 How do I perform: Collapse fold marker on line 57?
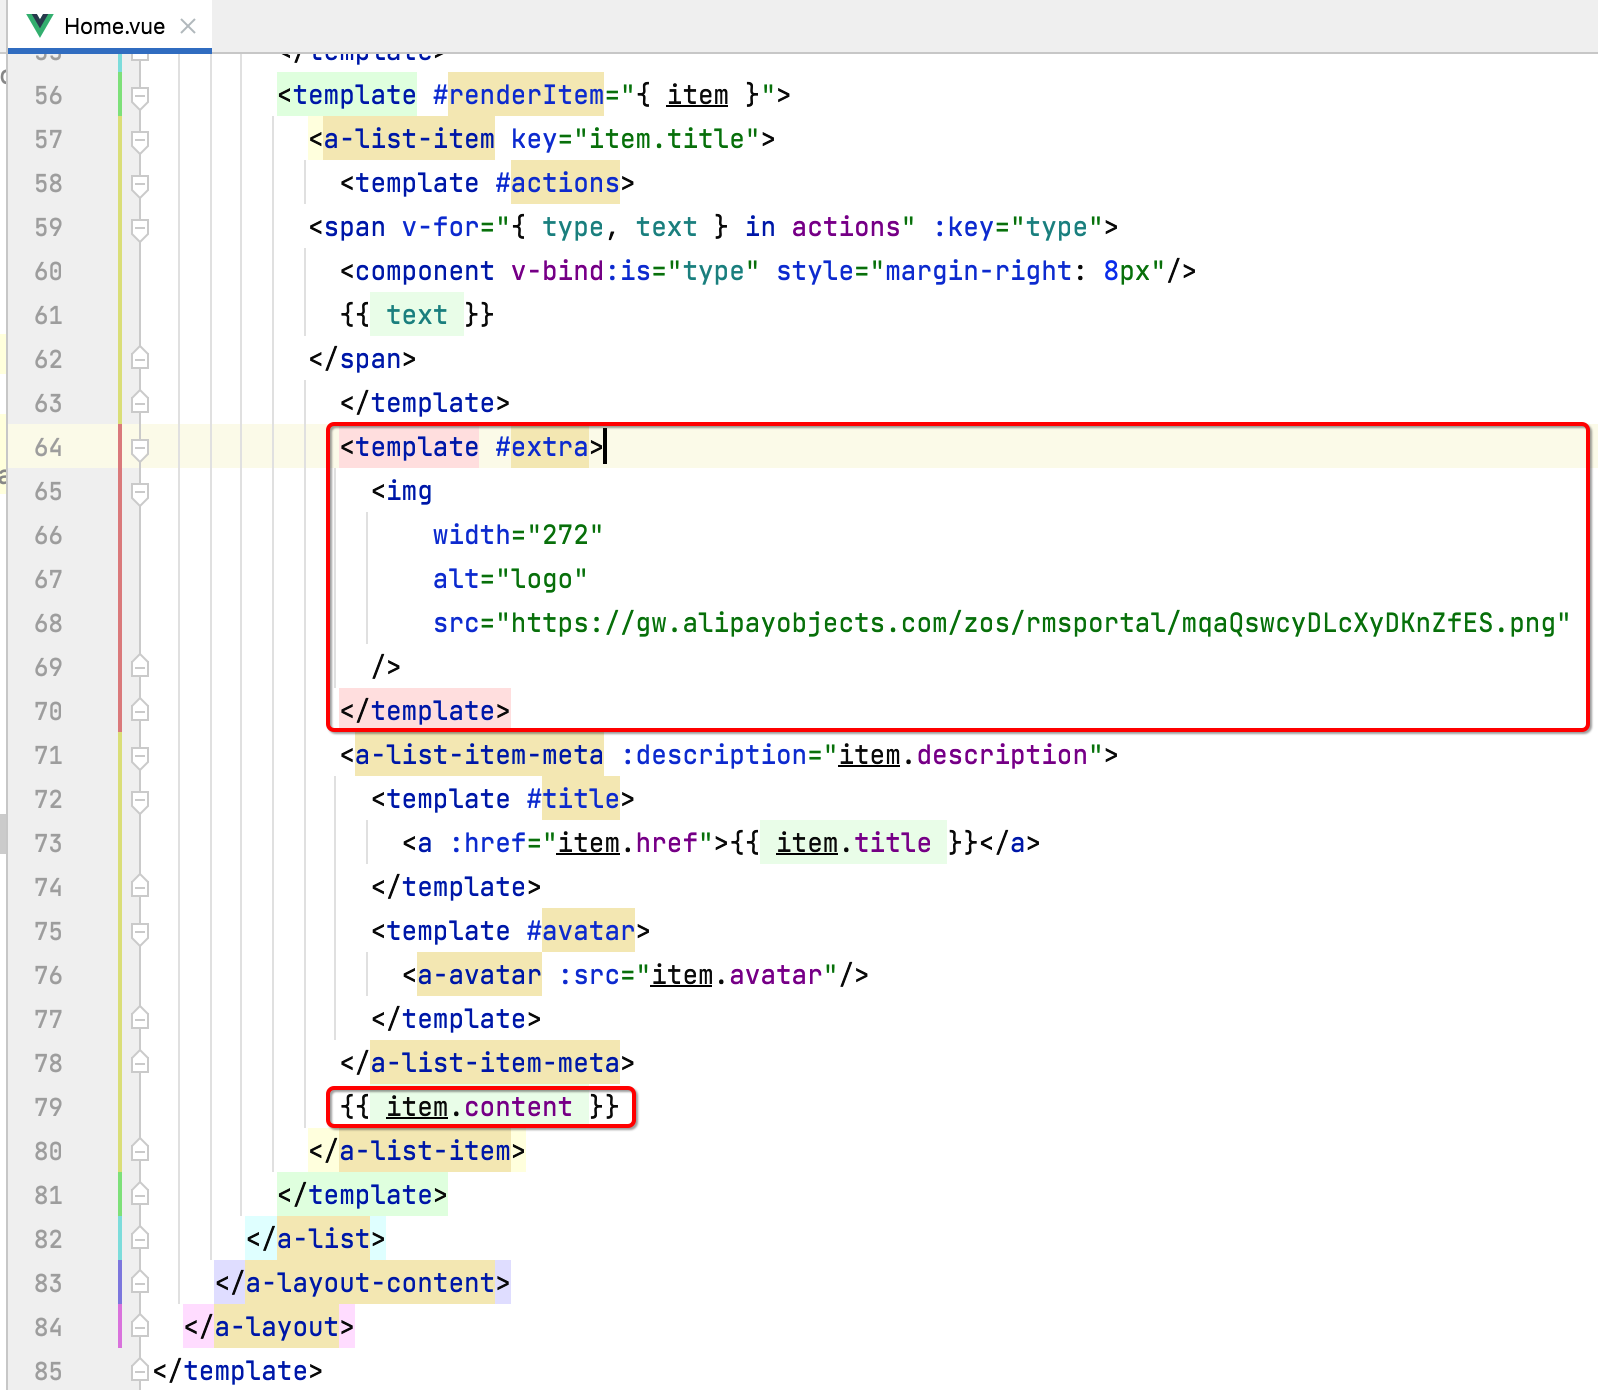[x=140, y=140]
